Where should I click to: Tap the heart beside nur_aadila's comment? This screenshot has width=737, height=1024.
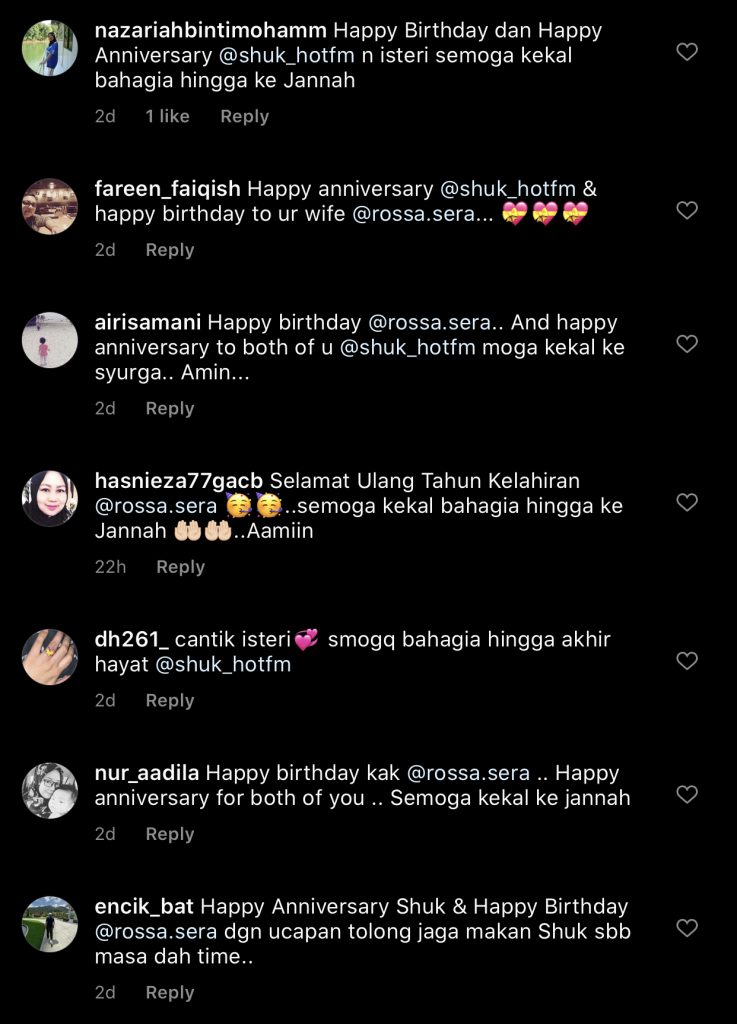point(687,794)
